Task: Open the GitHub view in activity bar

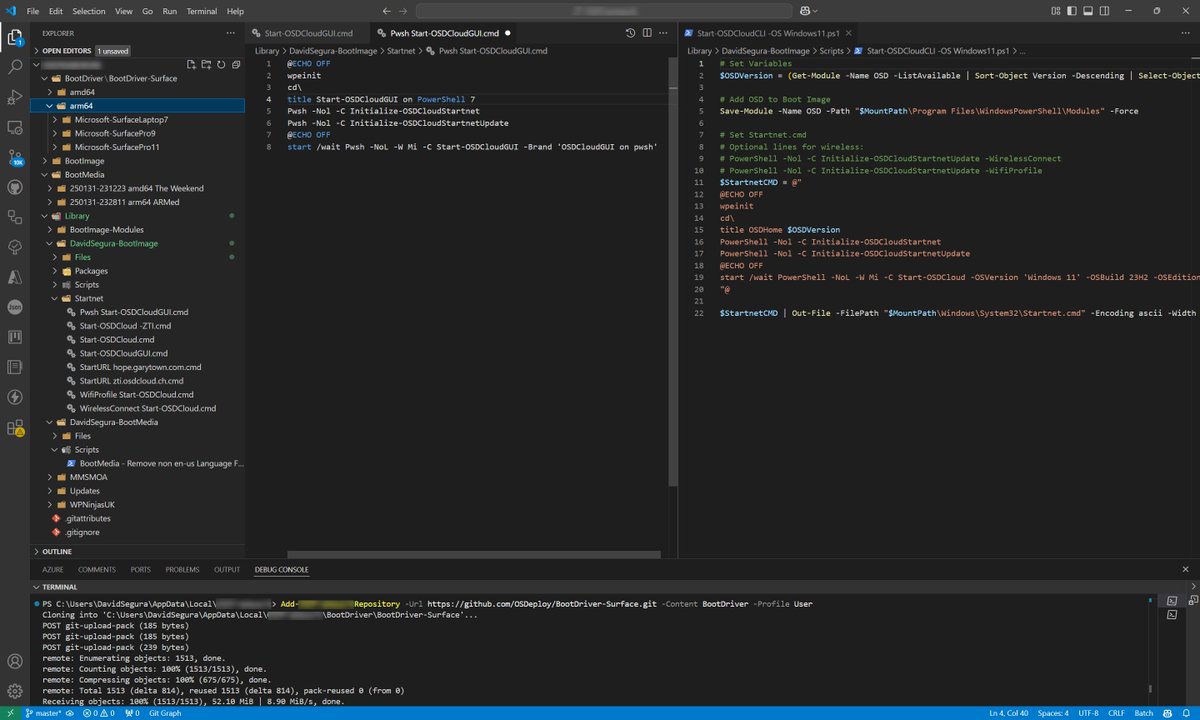Action: [x=15, y=187]
